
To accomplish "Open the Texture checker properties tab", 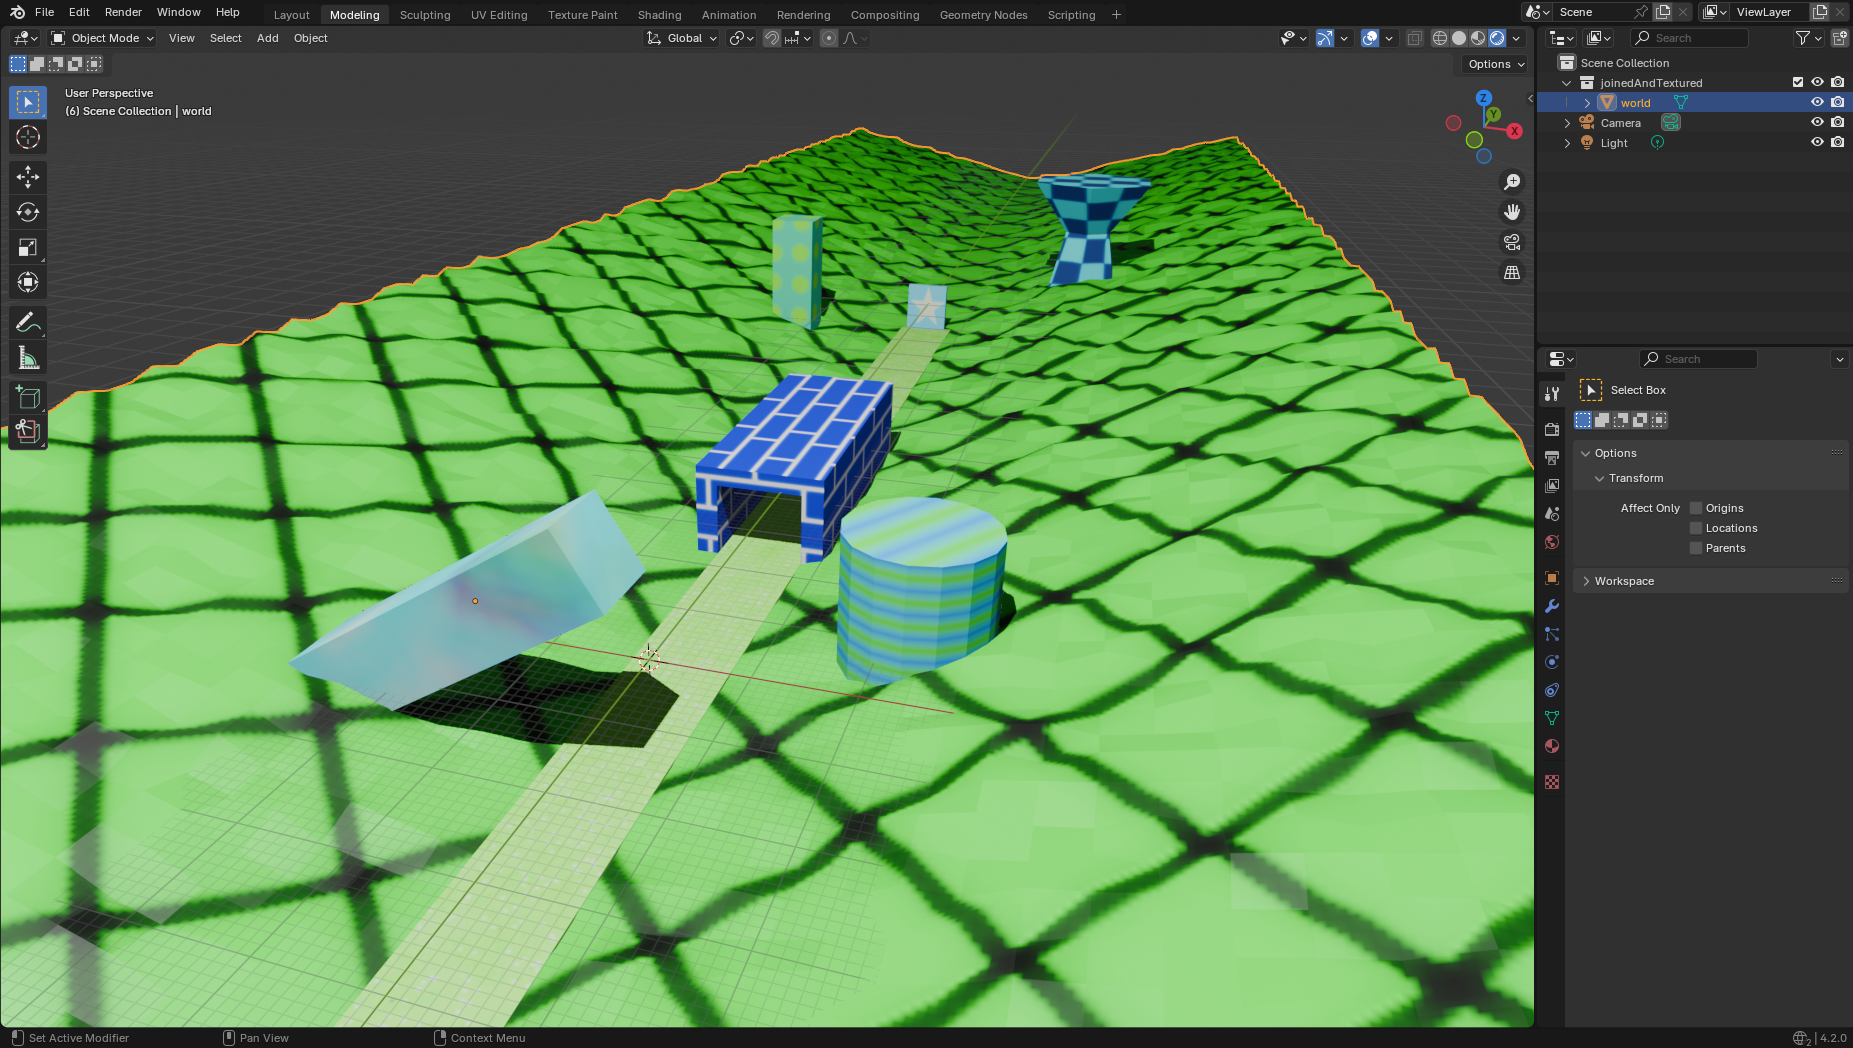I will click(1552, 782).
